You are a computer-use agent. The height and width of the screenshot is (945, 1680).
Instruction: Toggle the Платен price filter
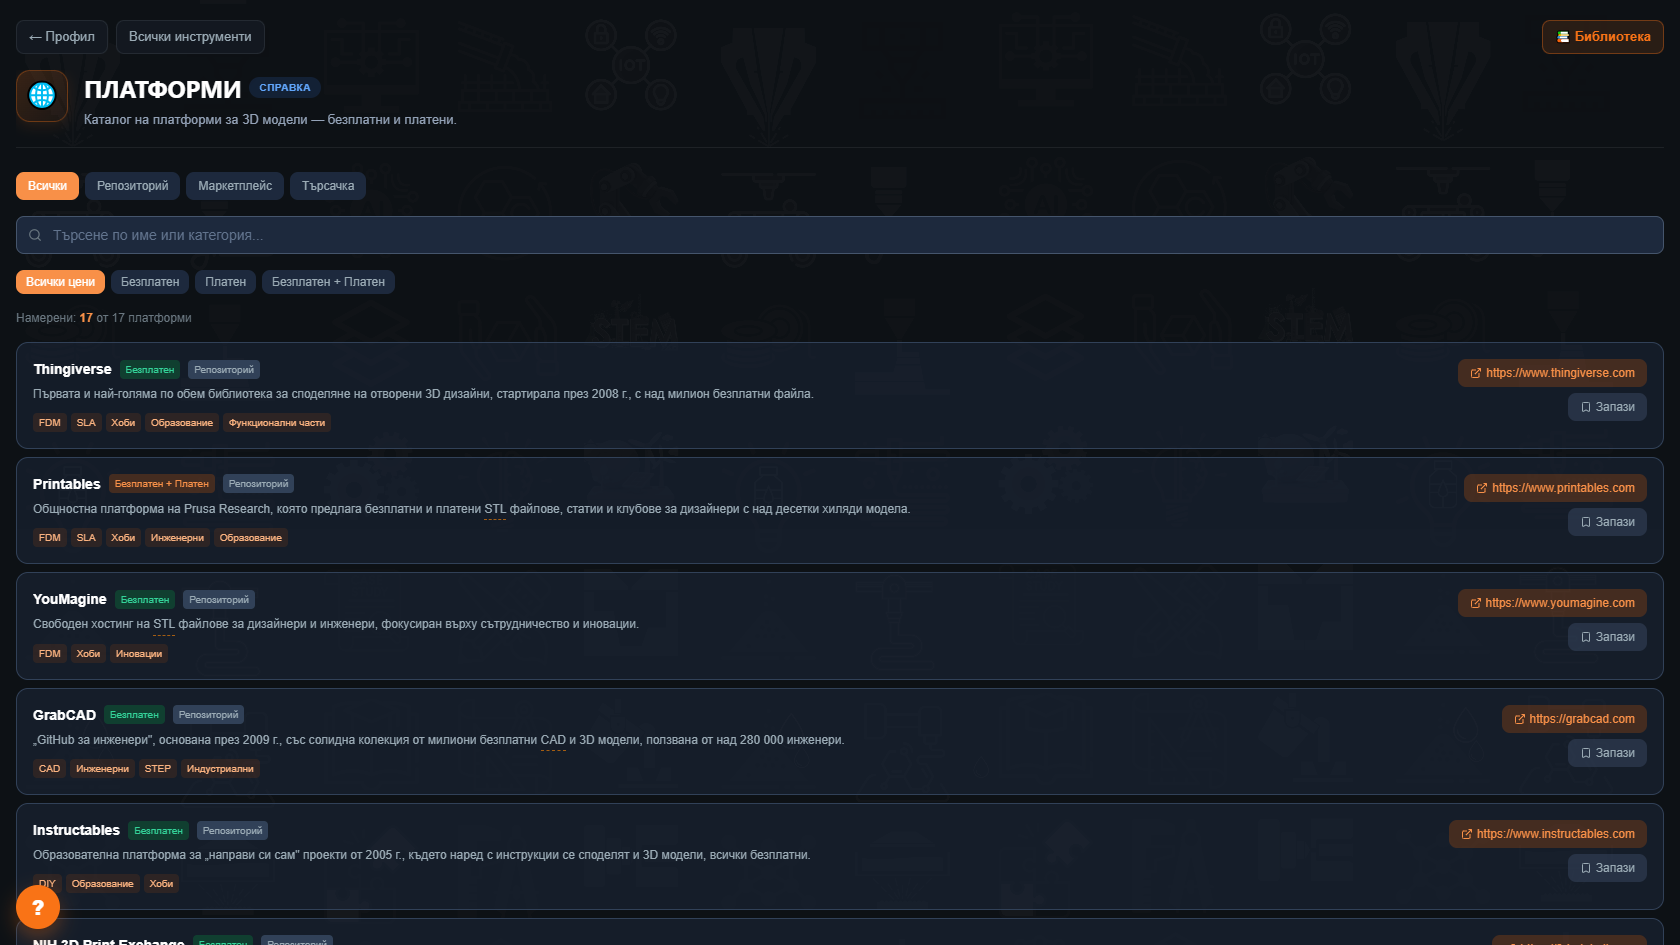pos(226,282)
